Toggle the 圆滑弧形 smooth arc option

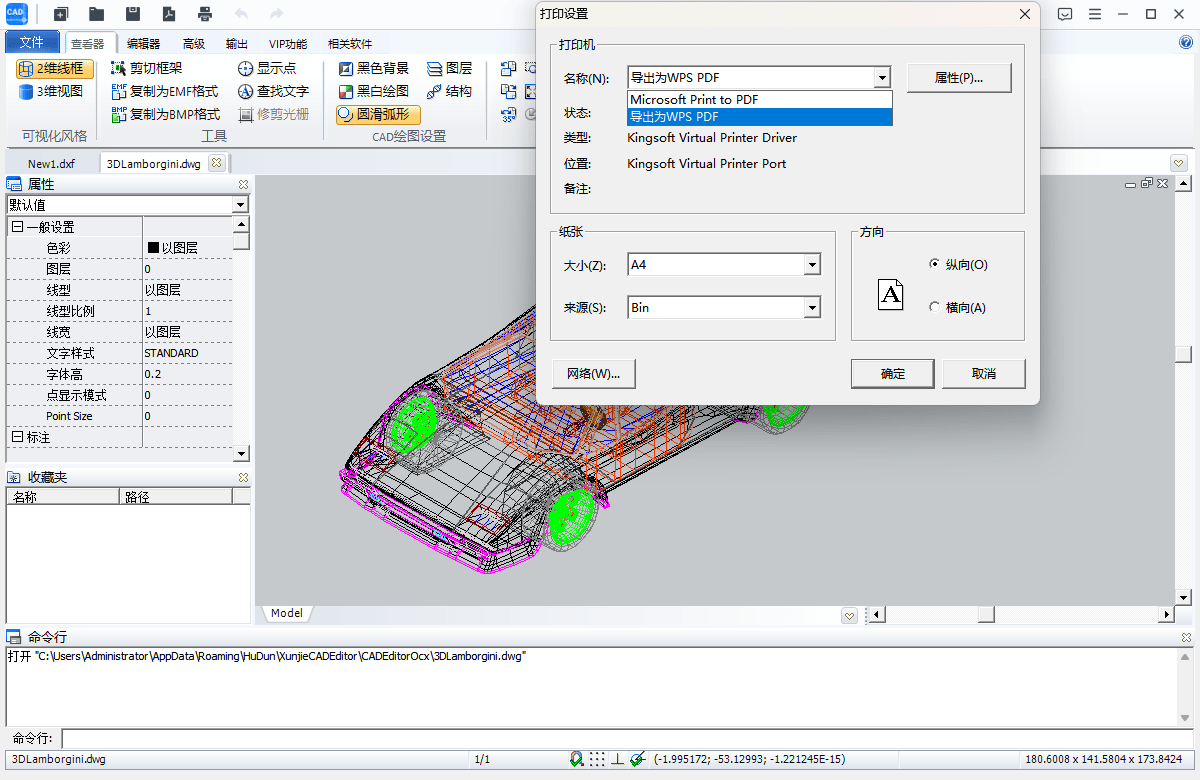click(x=378, y=115)
